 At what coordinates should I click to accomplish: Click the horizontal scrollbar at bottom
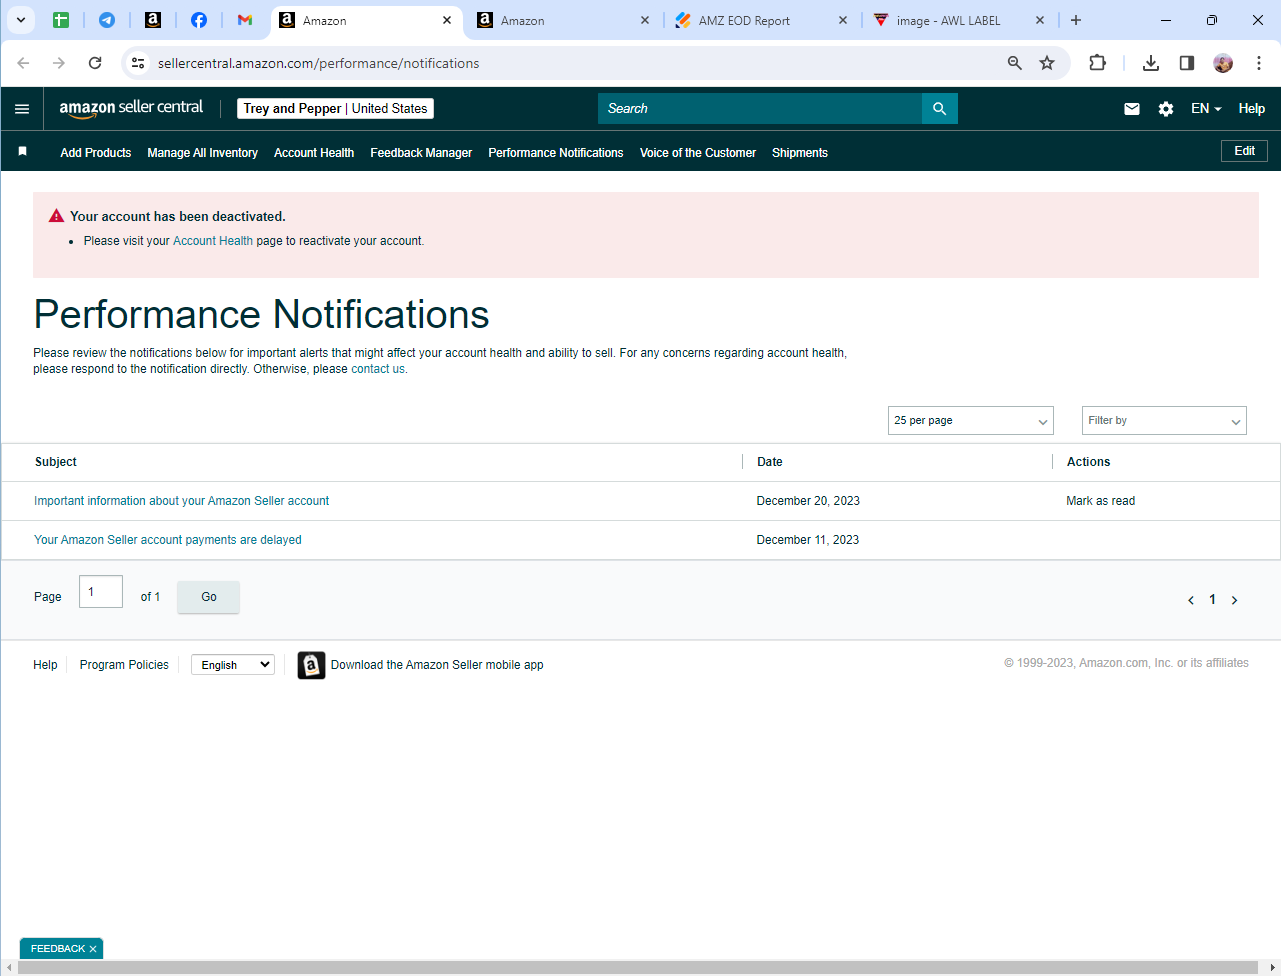click(638, 967)
